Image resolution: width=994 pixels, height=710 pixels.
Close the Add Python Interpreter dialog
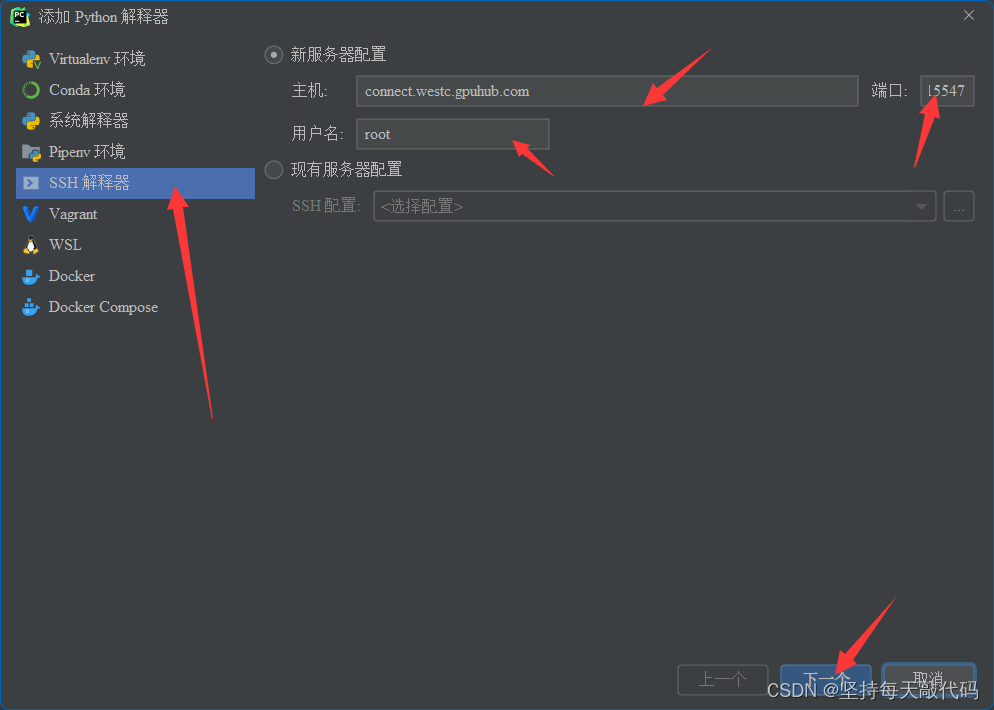969,16
